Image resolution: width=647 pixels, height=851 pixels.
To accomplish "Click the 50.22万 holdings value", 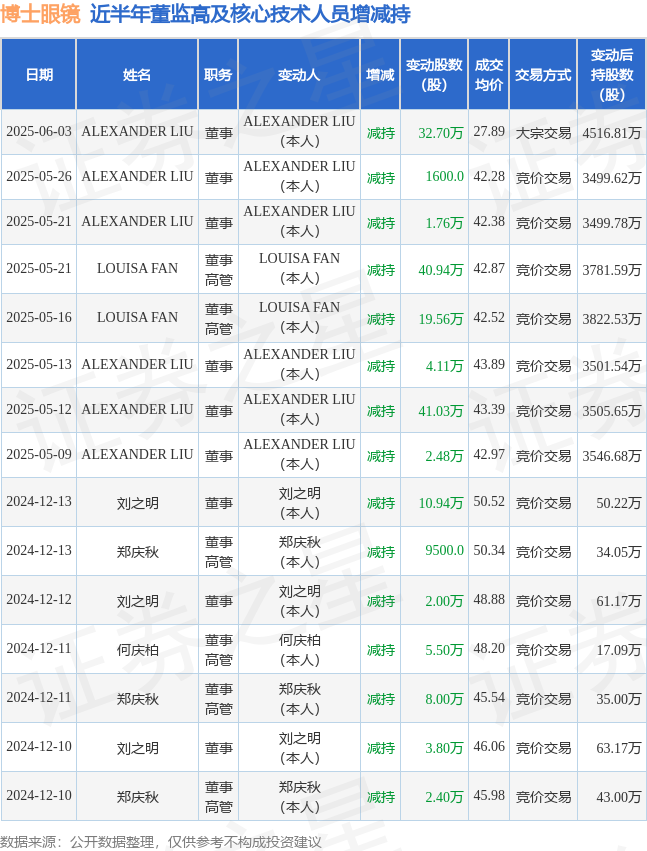I will tap(619, 503).
